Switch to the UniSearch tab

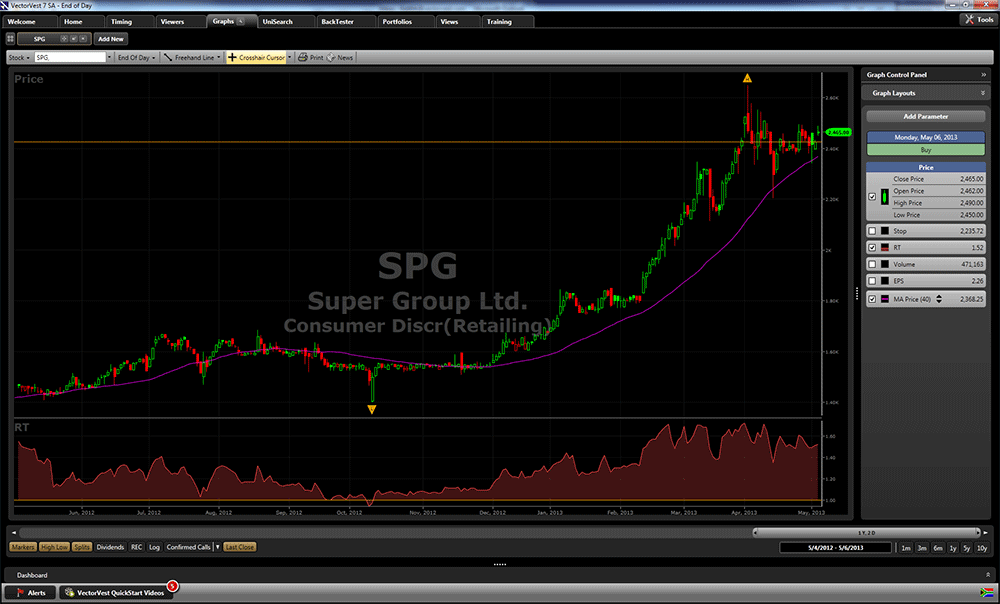pos(284,21)
